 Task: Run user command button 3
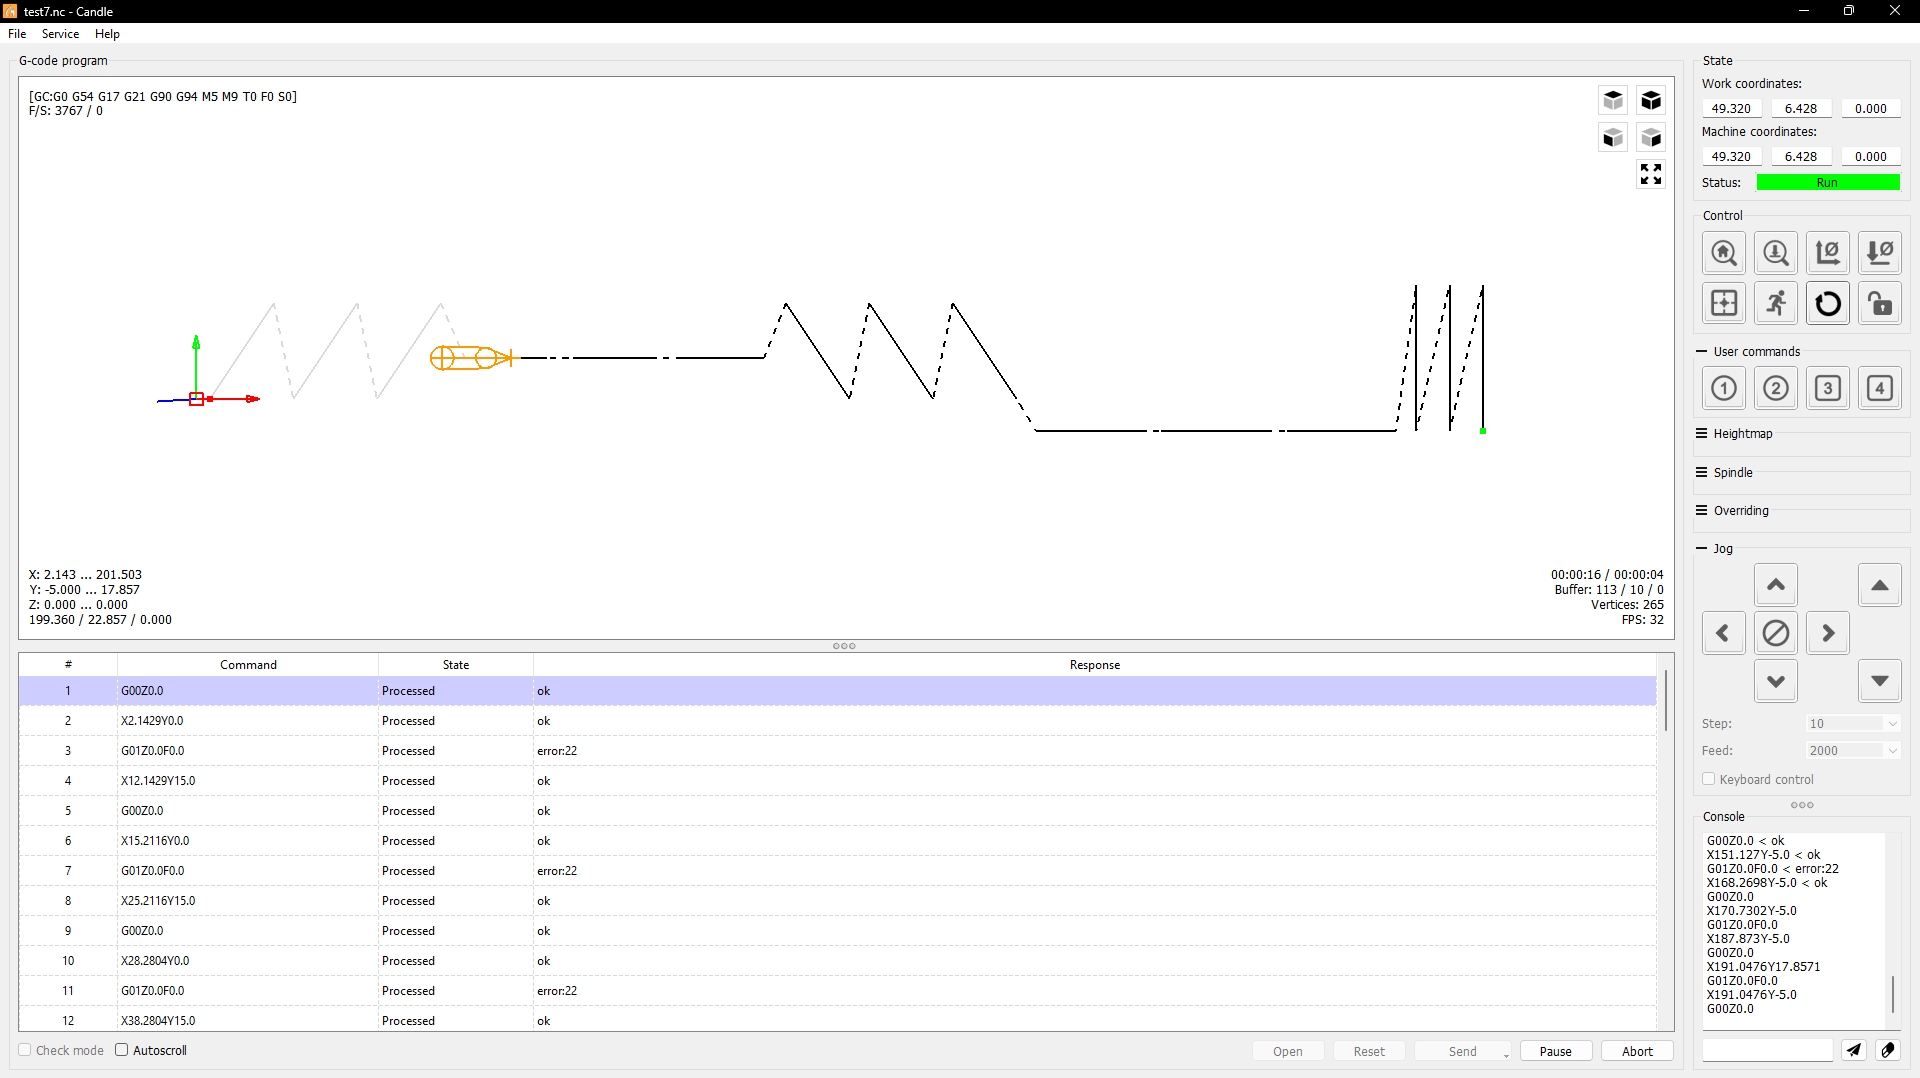click(1827, 388)
